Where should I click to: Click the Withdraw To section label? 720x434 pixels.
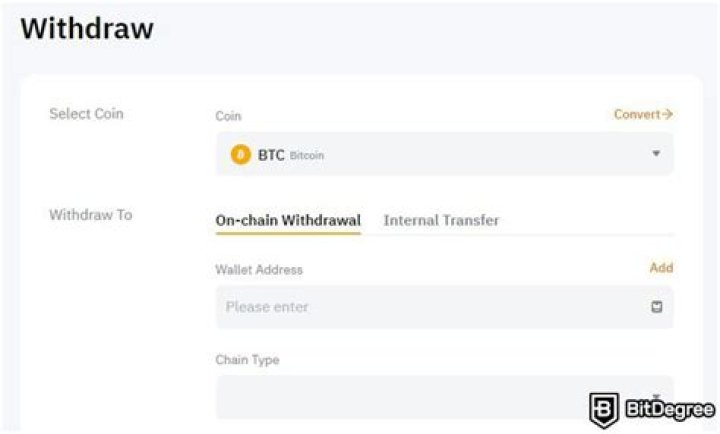coord(90,214)
